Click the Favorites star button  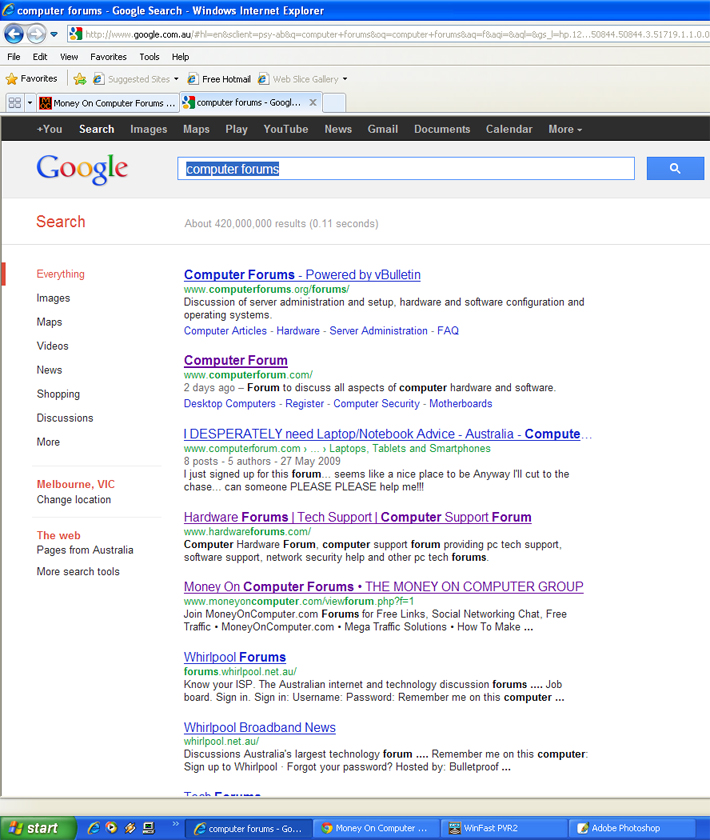click(x=32, y=79)
